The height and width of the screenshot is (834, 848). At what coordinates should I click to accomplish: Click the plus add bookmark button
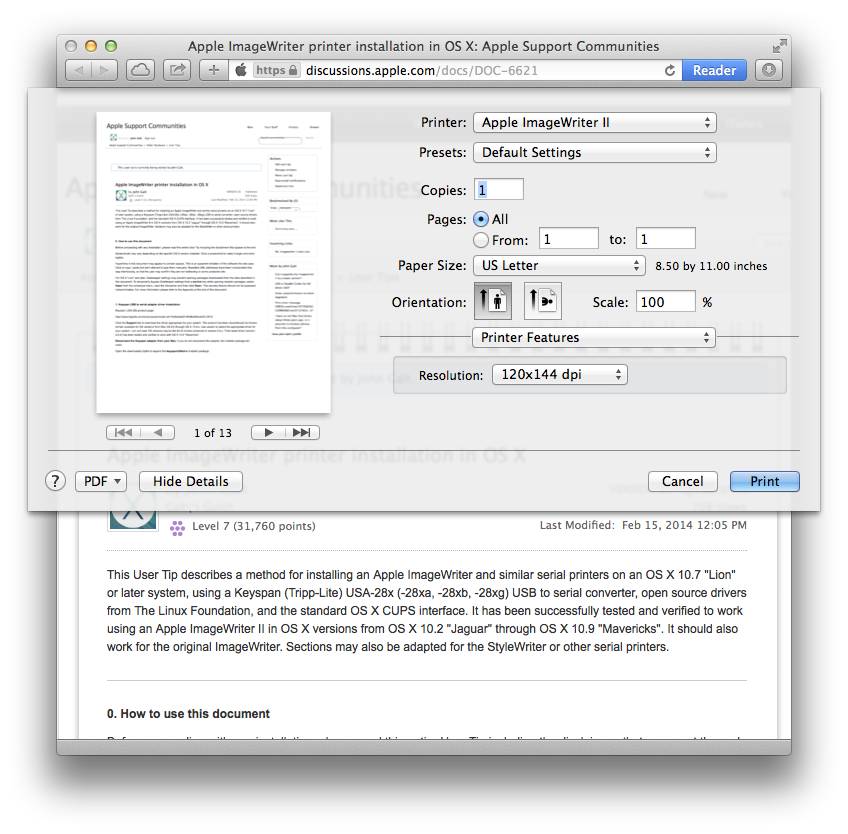[x=214, y=70]
